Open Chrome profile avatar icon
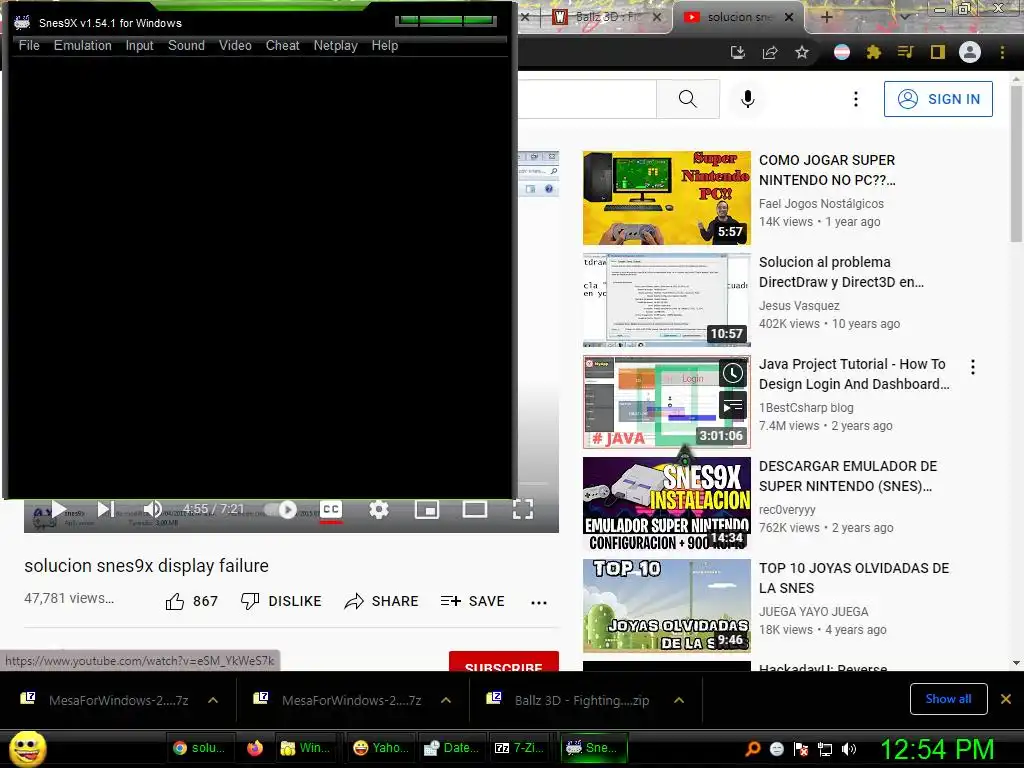The height and width of the screenshot is (768, 1024). tap(970, 52)
